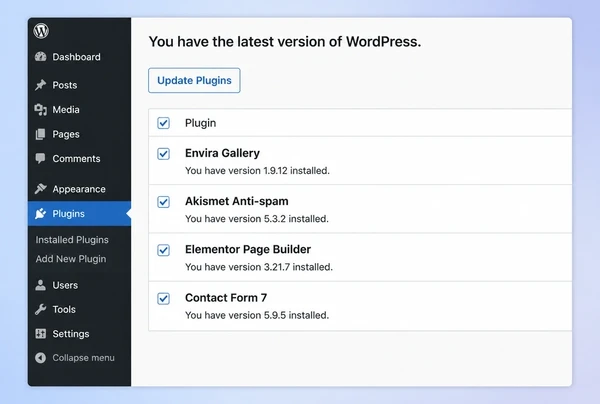Click the Akismet Anti-spam plugin name
This screenshot has width=600, height=404.
coord(236,201)
